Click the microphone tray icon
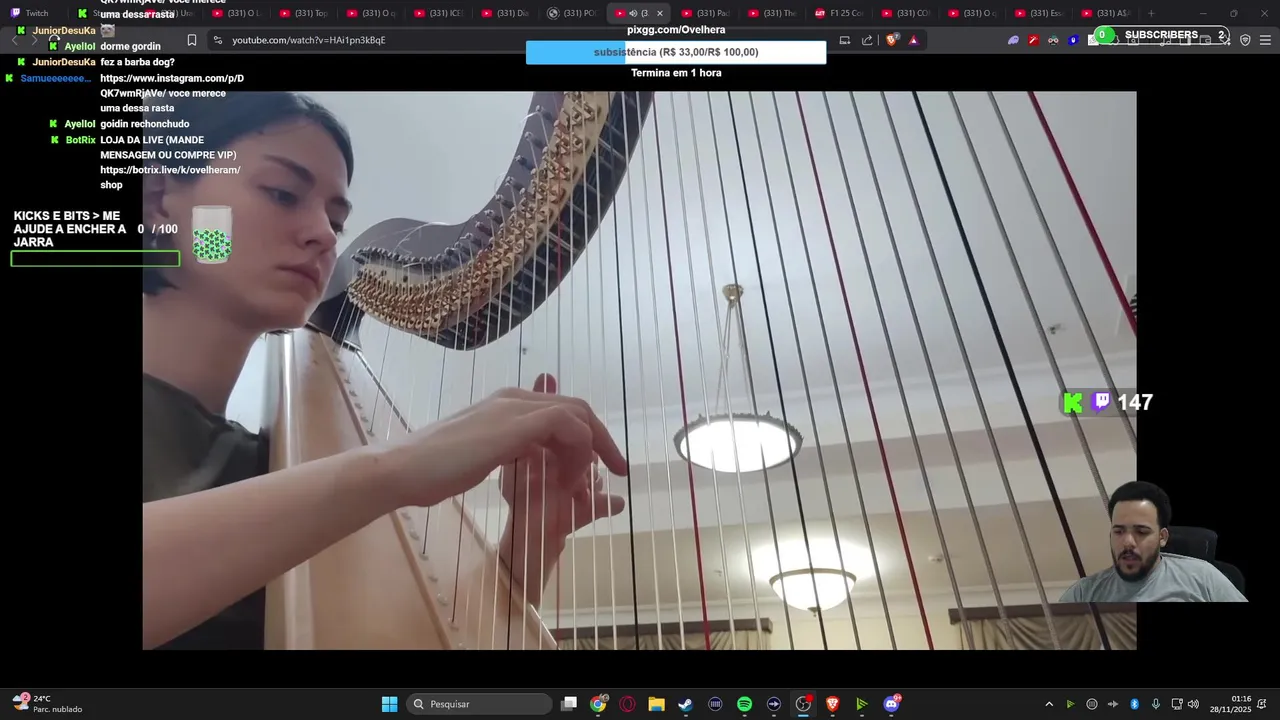 click(1156, 704)
